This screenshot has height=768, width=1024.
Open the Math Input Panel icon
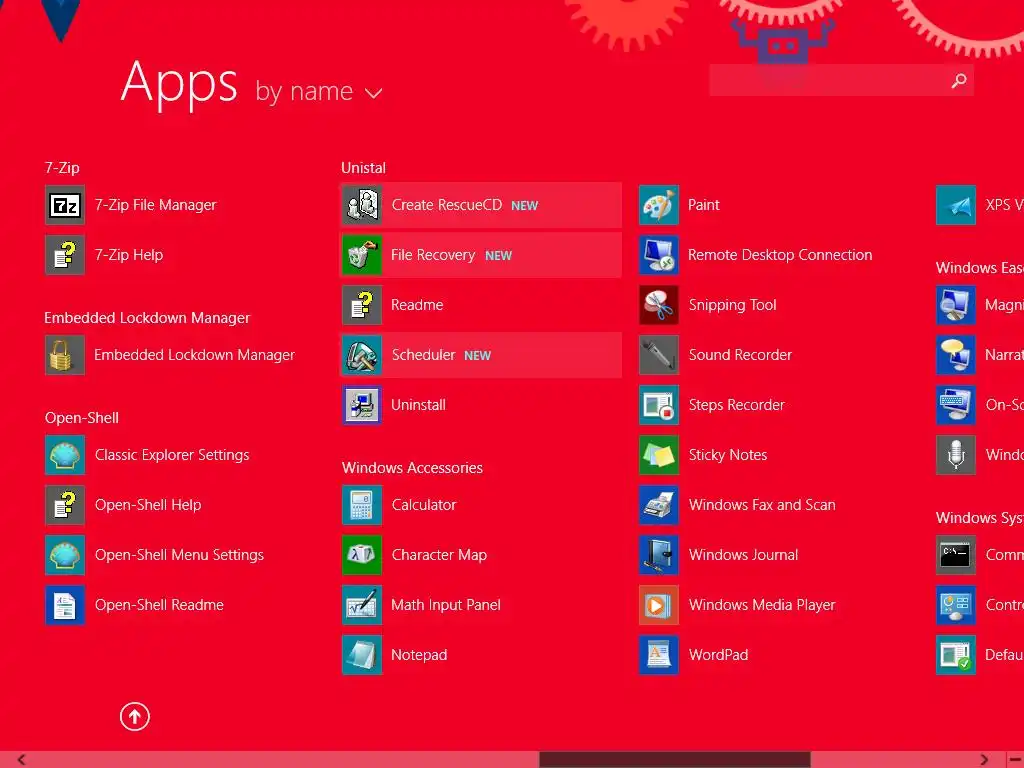coord(362,605)
